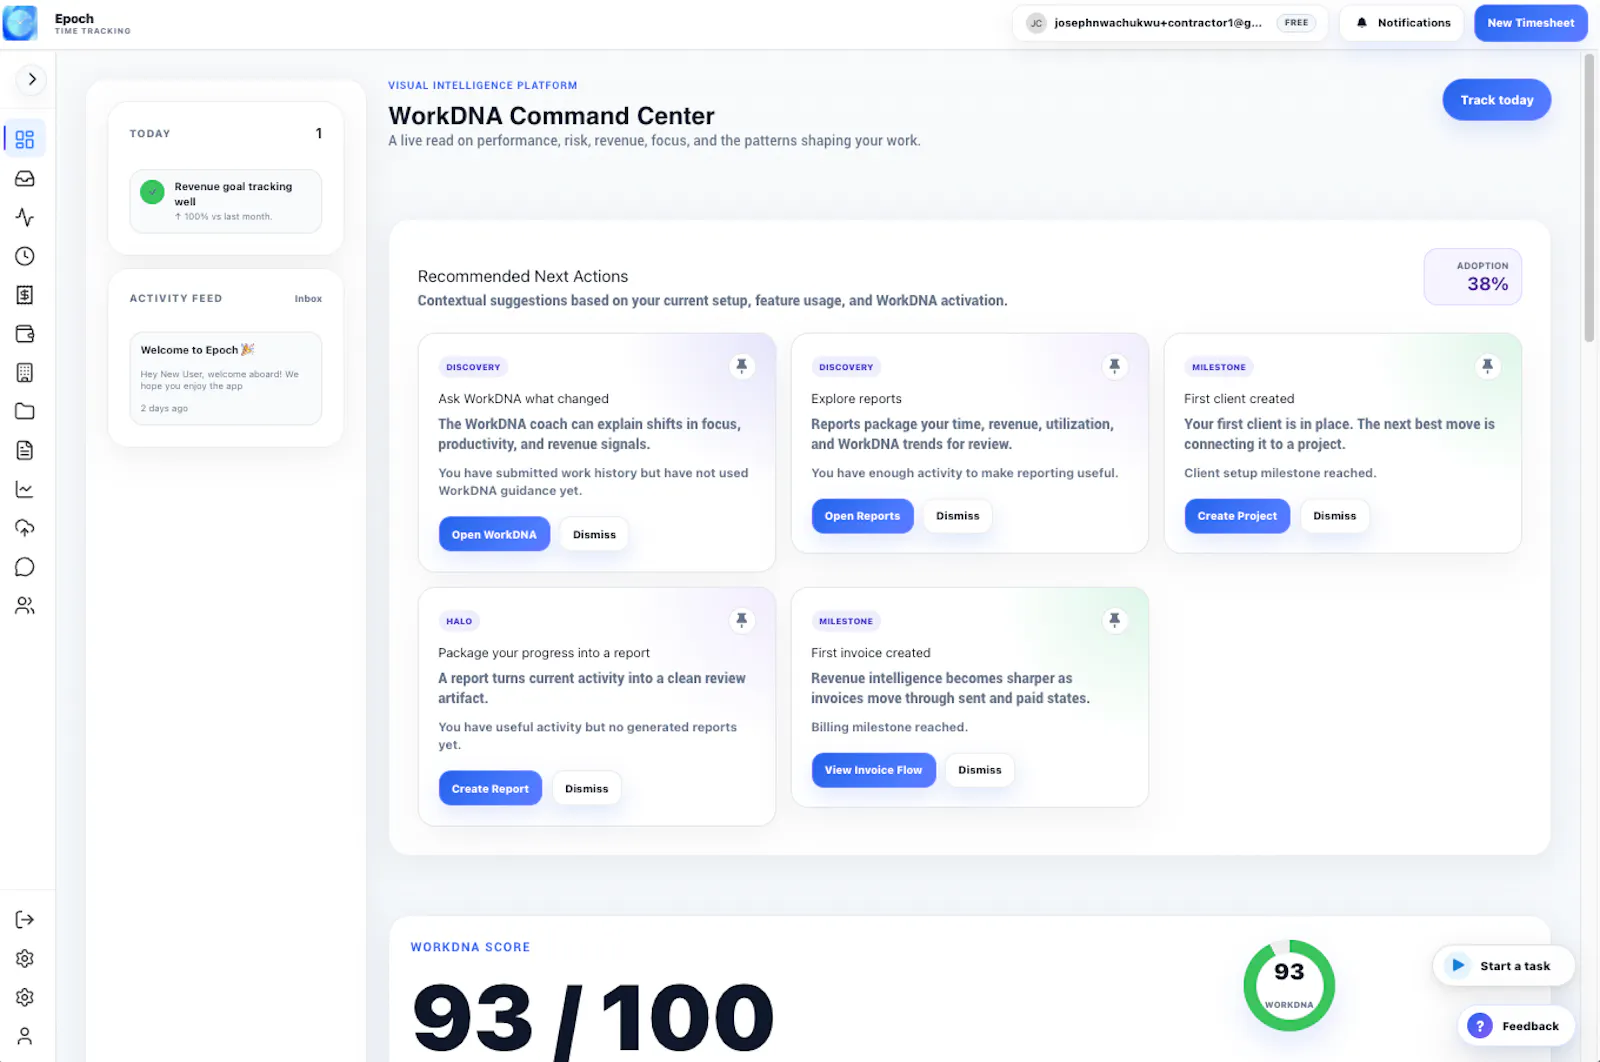Click the DISCOVERY tag on Explore reports card
The height and width of the screenshot is (1062, 1600).
click(846, 367)
